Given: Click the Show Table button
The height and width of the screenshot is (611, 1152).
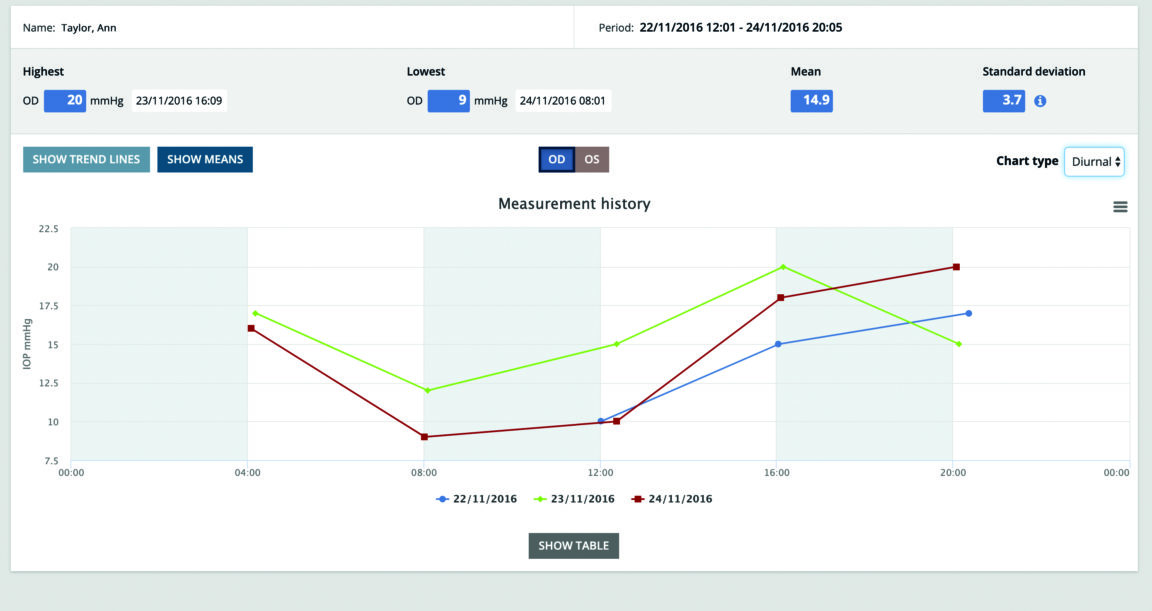Looking at the screenshot, I should point(574,546).
